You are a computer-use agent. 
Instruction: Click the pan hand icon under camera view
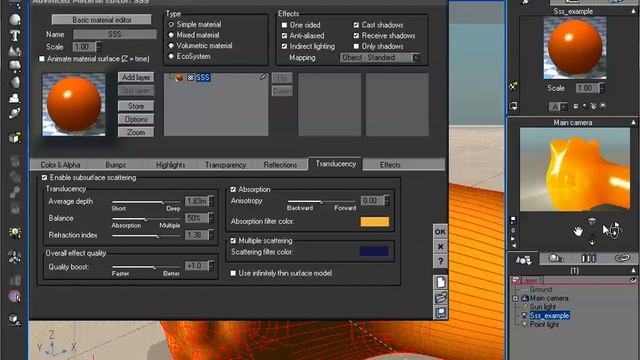578,231
